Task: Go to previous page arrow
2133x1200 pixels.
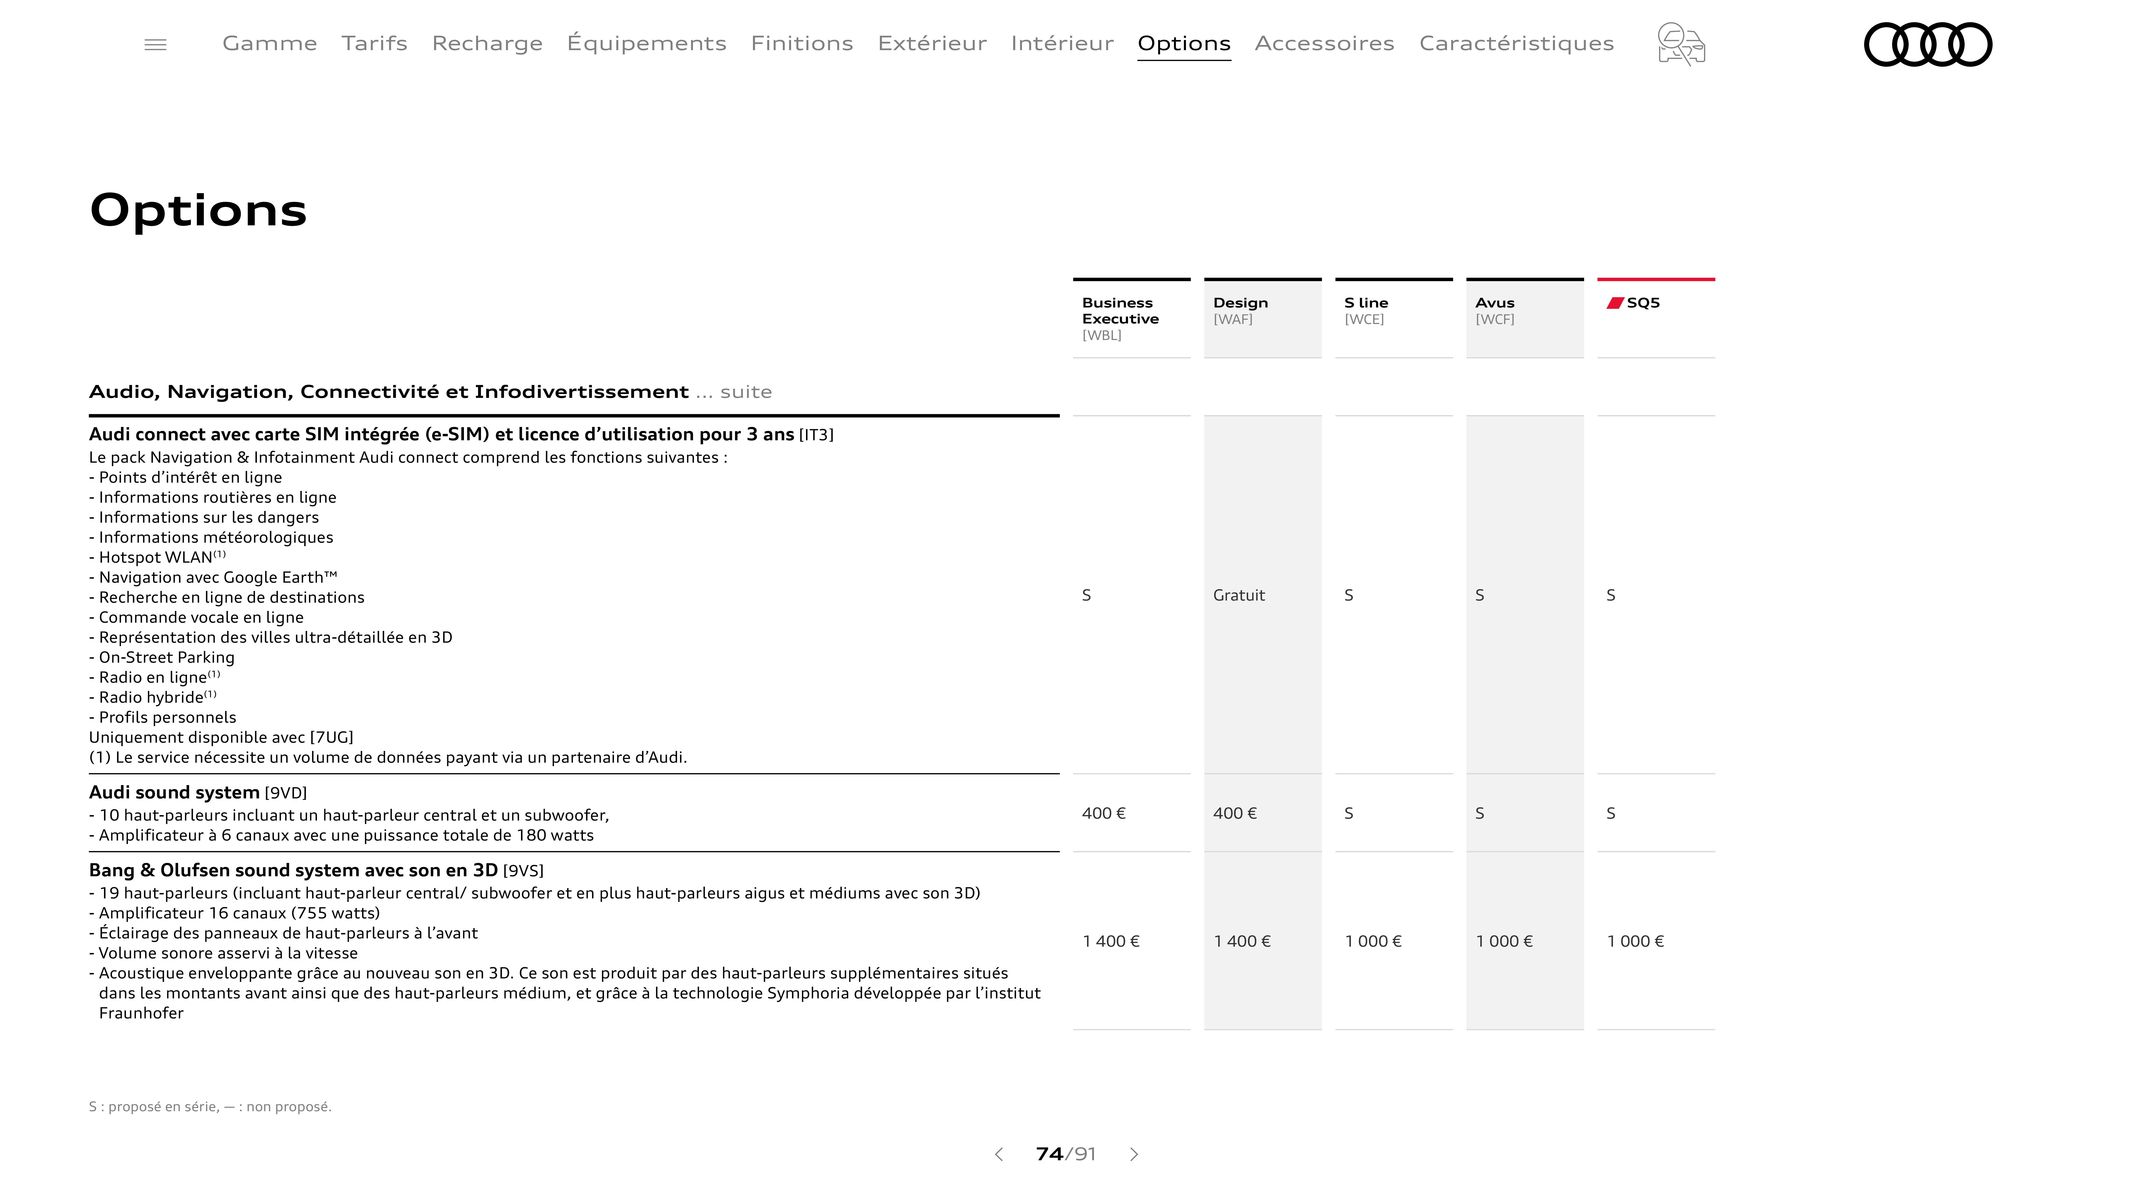Action: 998,1154
